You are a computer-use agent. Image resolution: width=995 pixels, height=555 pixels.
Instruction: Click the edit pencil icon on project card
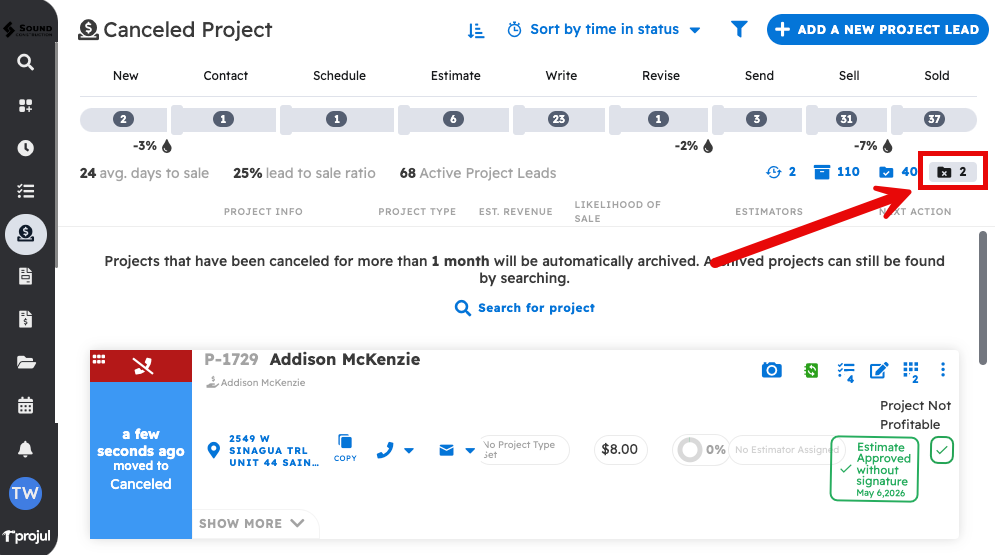(x=879, y=371)
